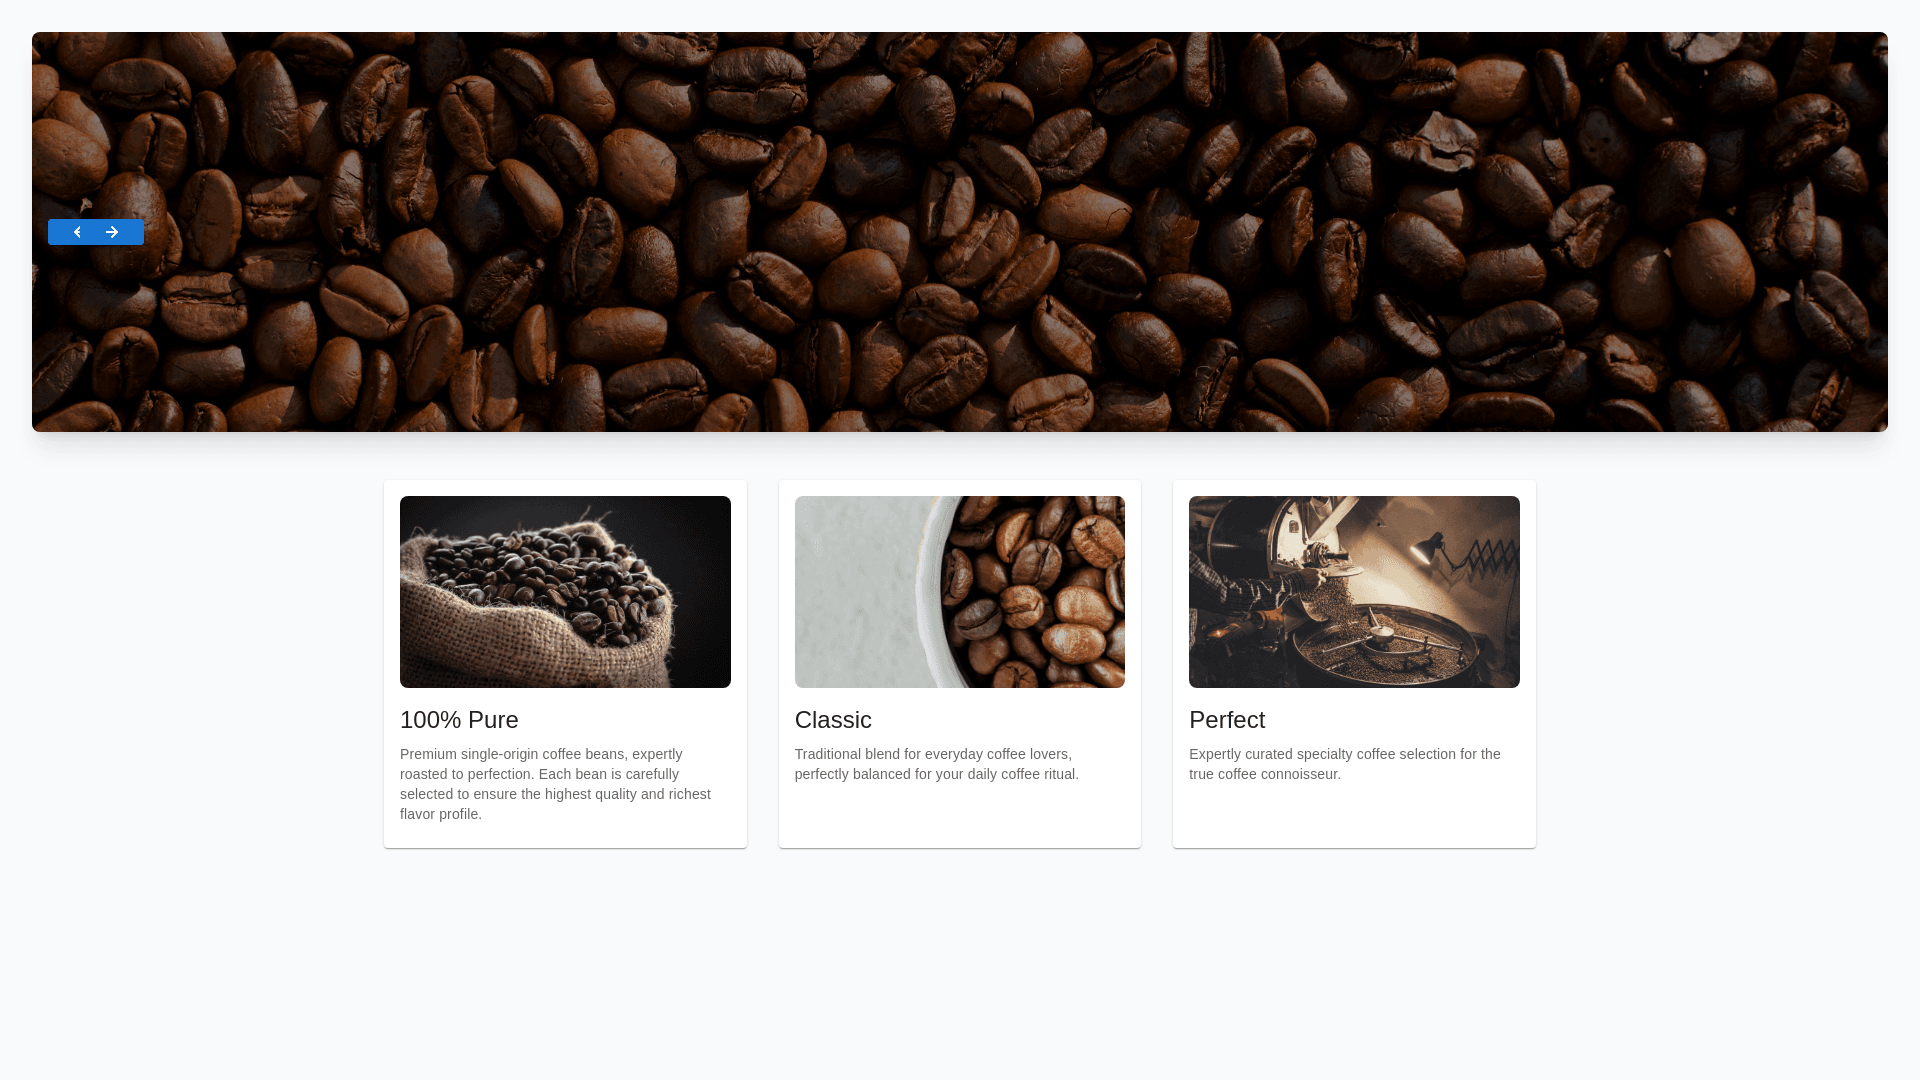Click empty space below the Classic description
The image size is (1920, 1080).
[x=960, y=815]
